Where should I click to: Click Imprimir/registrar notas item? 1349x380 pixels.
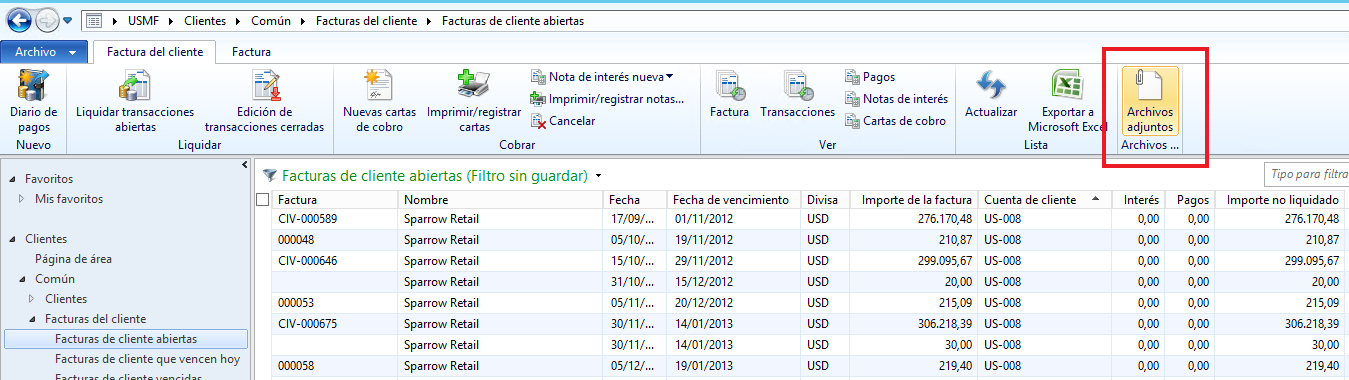click(x=607, y=98)
